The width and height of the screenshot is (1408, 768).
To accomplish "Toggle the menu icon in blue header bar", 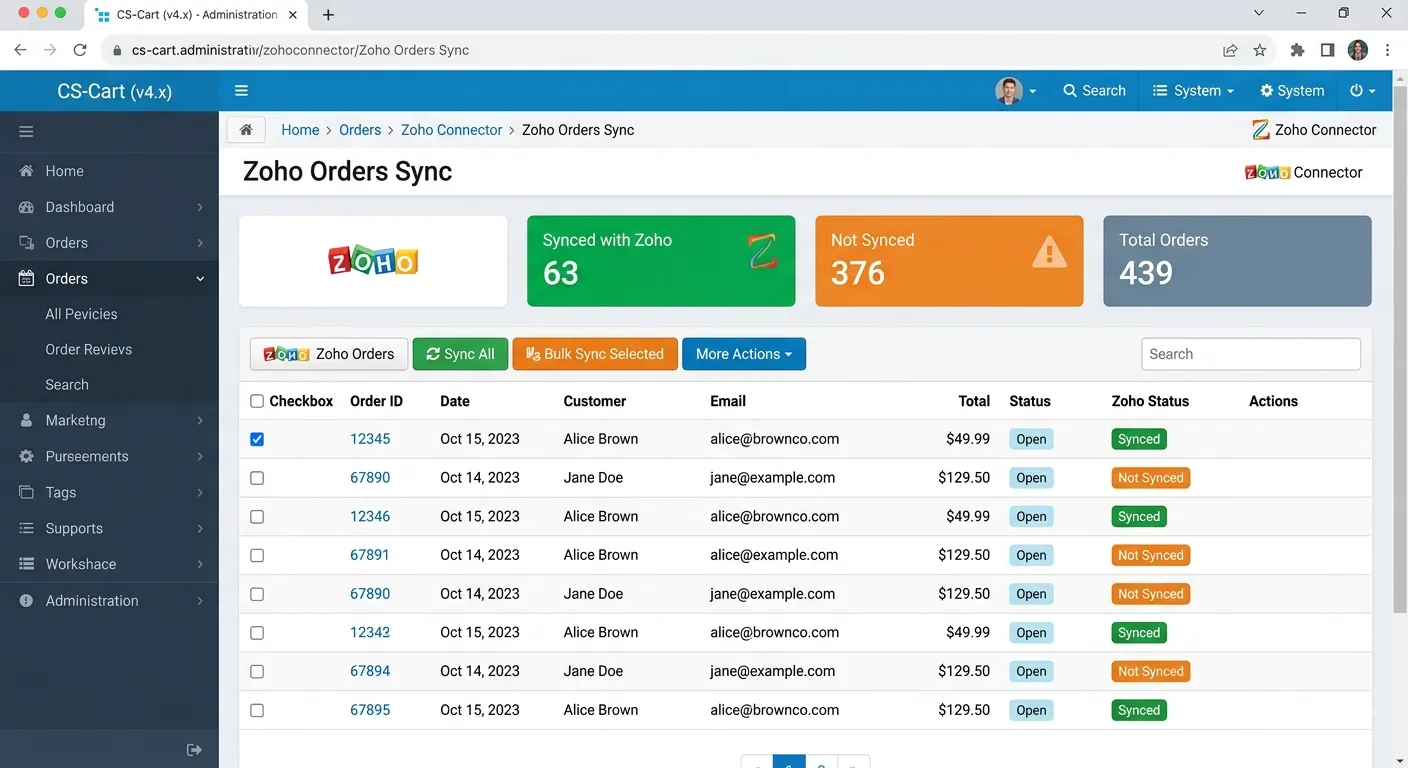I will coord(241,90).
